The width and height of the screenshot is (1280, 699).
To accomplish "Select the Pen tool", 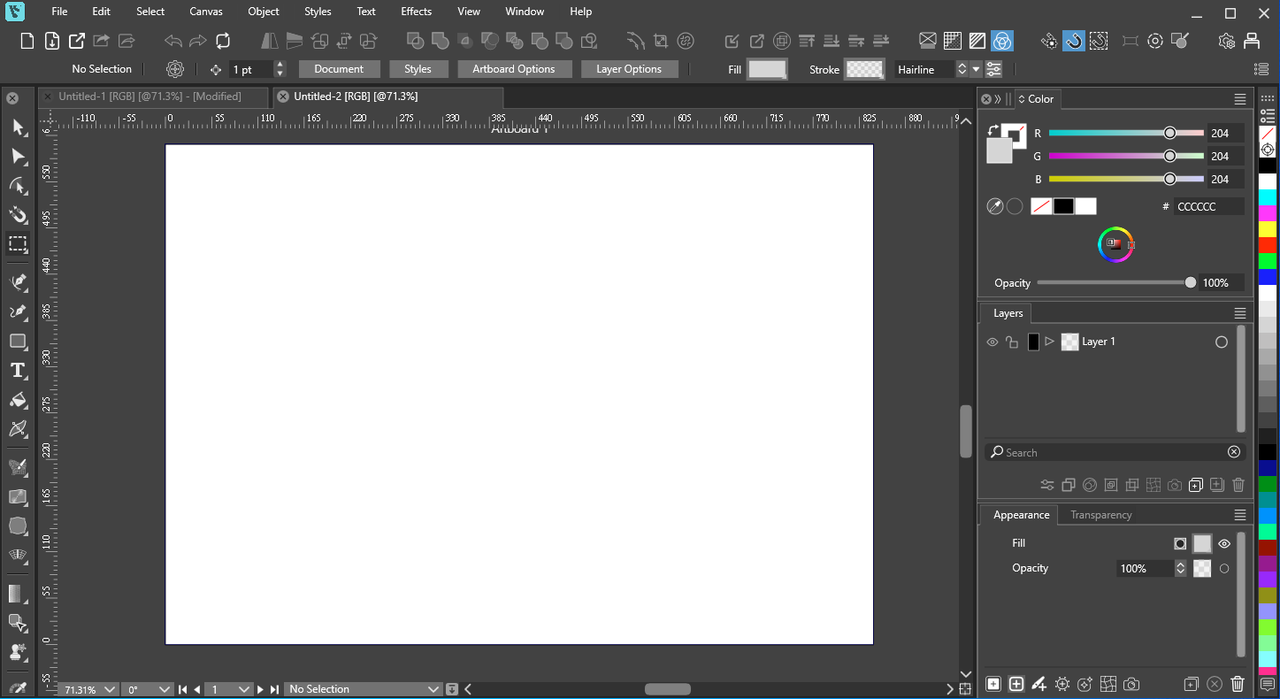I will tap(18, 283).
